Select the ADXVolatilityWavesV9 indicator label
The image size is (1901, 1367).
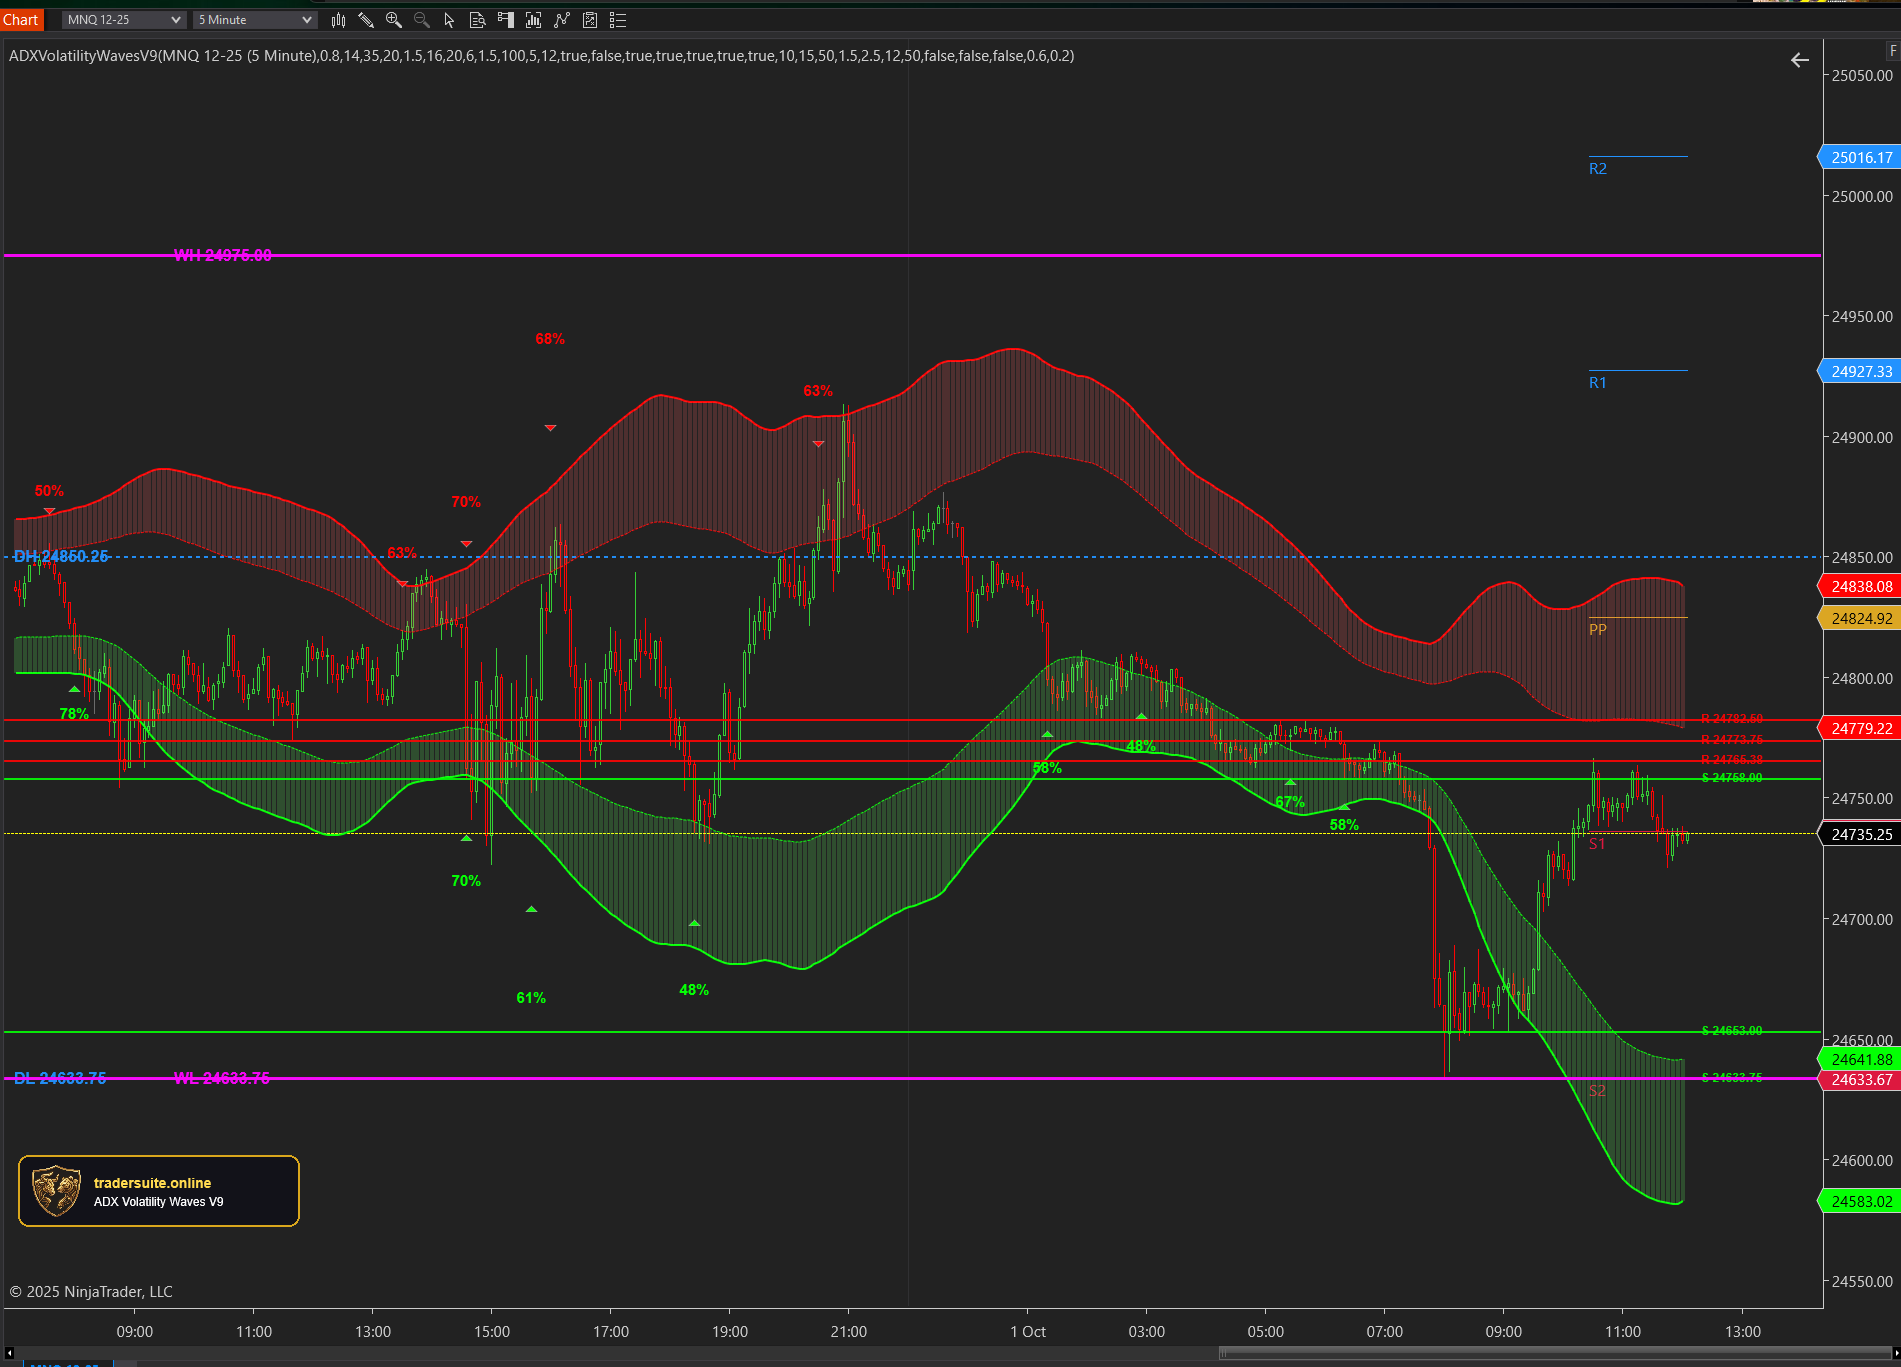tap(541, 56)
